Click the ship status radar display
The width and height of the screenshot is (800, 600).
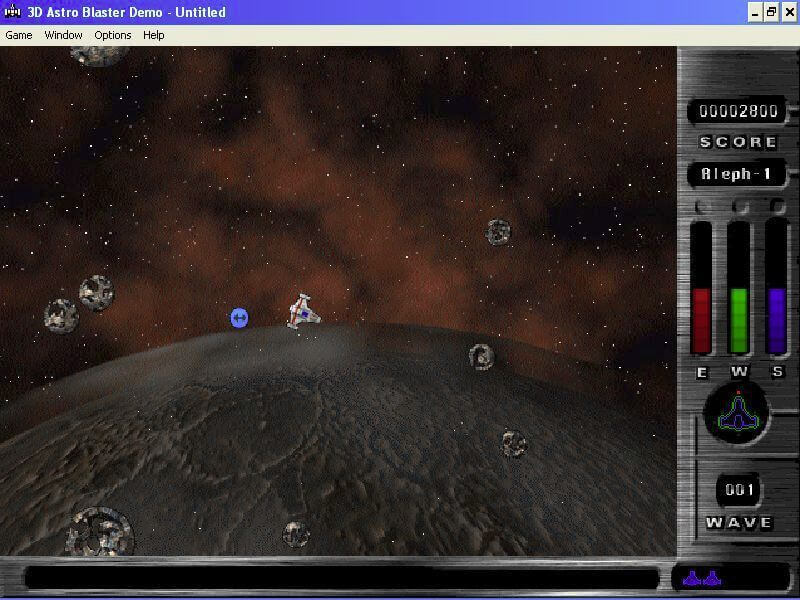[736, 412]
